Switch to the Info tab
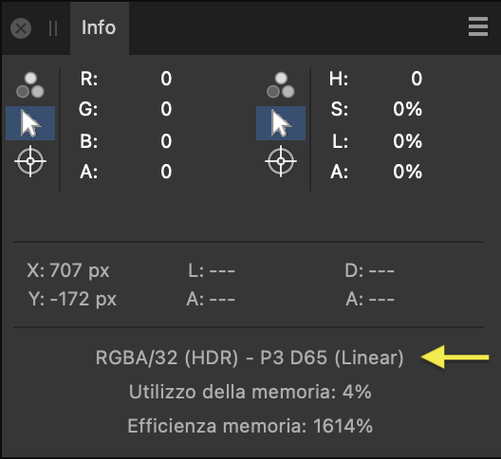This screenshot has height=459, width=501. click(x=99, y=28)
